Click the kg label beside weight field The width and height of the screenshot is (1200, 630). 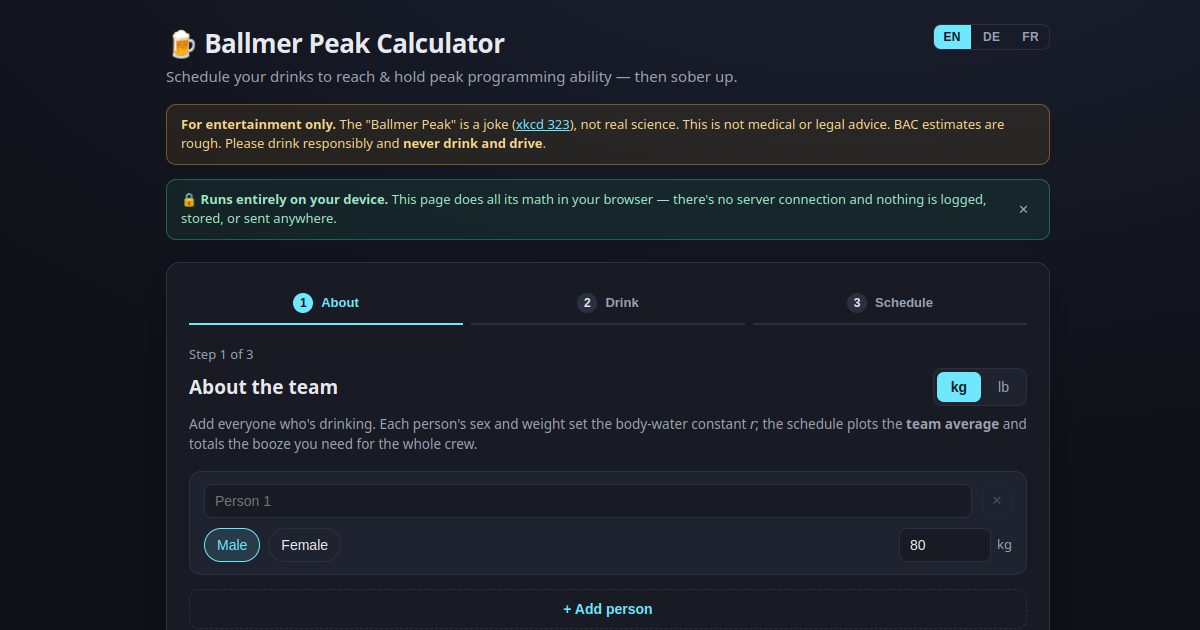[1005, 545]
